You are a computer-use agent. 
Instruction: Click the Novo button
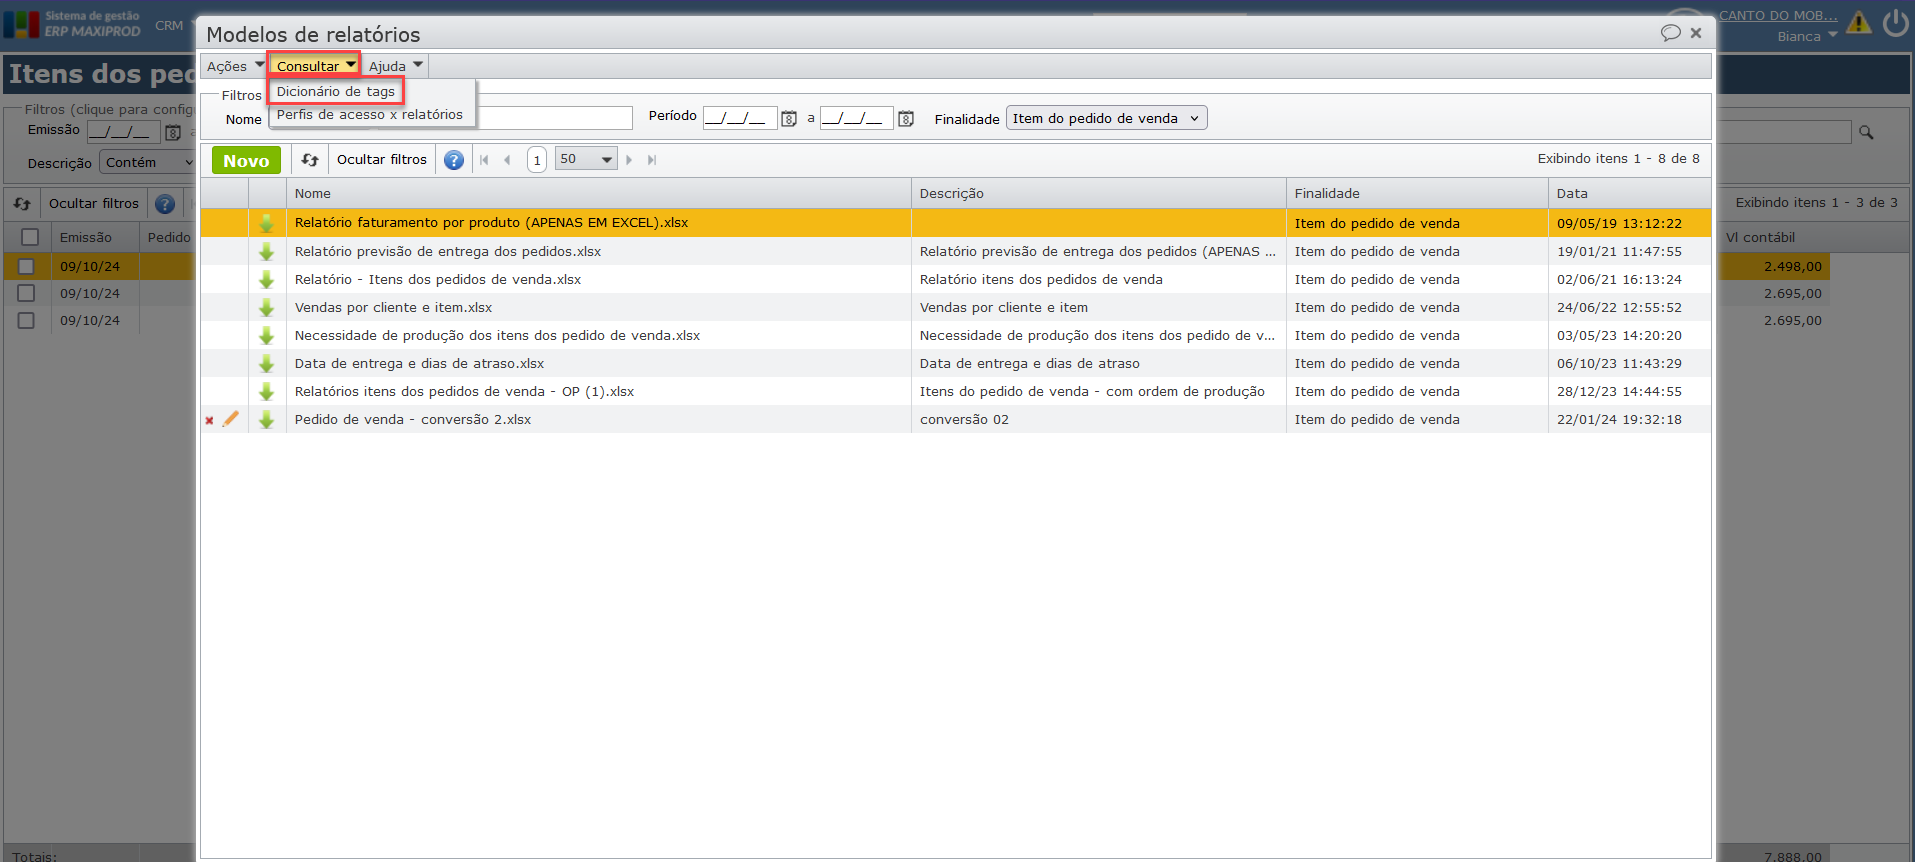tap(246, 160)
